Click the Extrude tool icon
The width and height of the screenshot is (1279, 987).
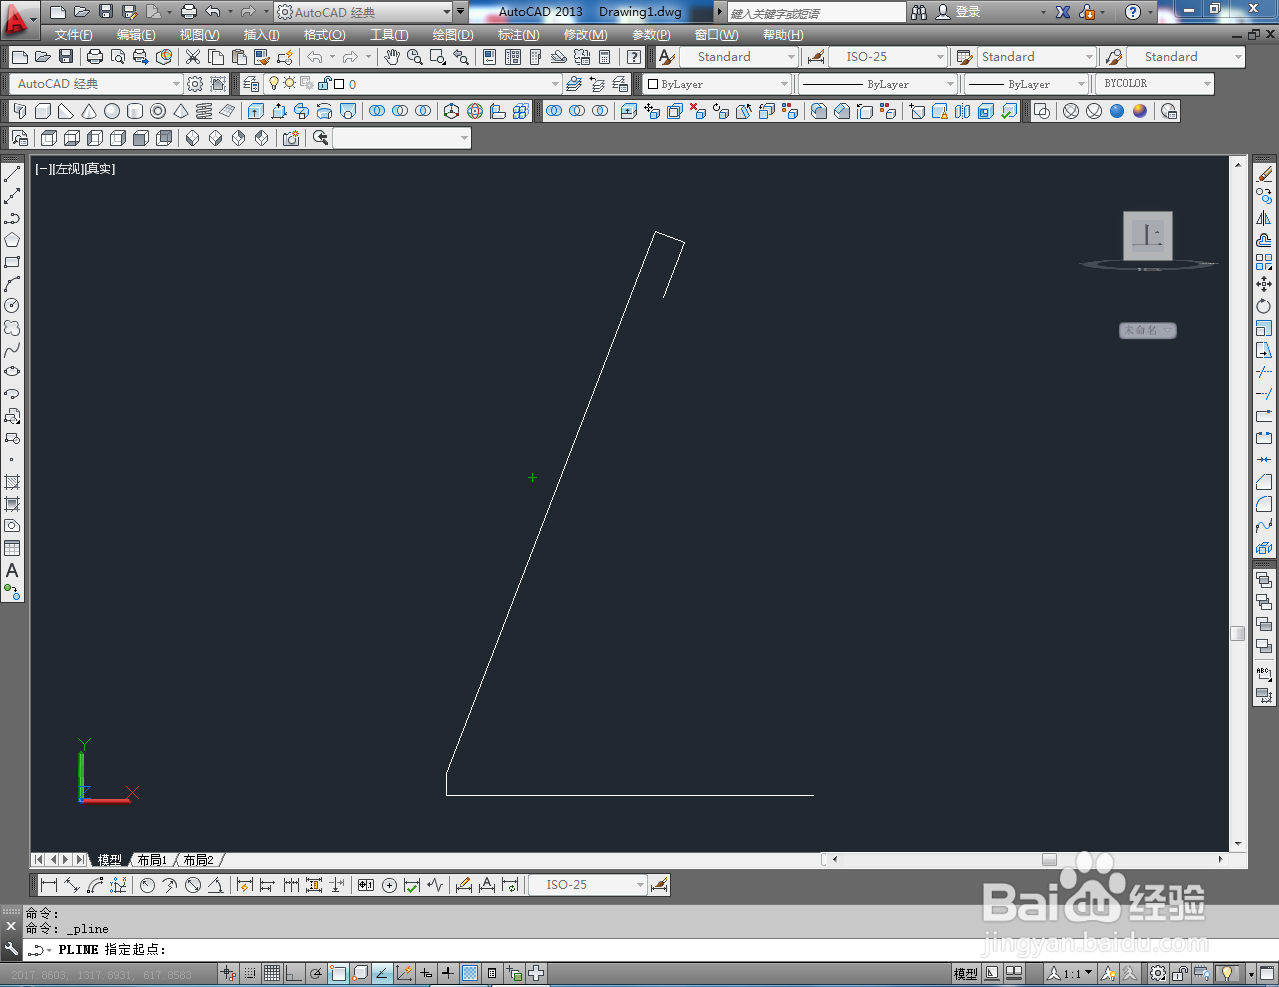coord(256,111)
